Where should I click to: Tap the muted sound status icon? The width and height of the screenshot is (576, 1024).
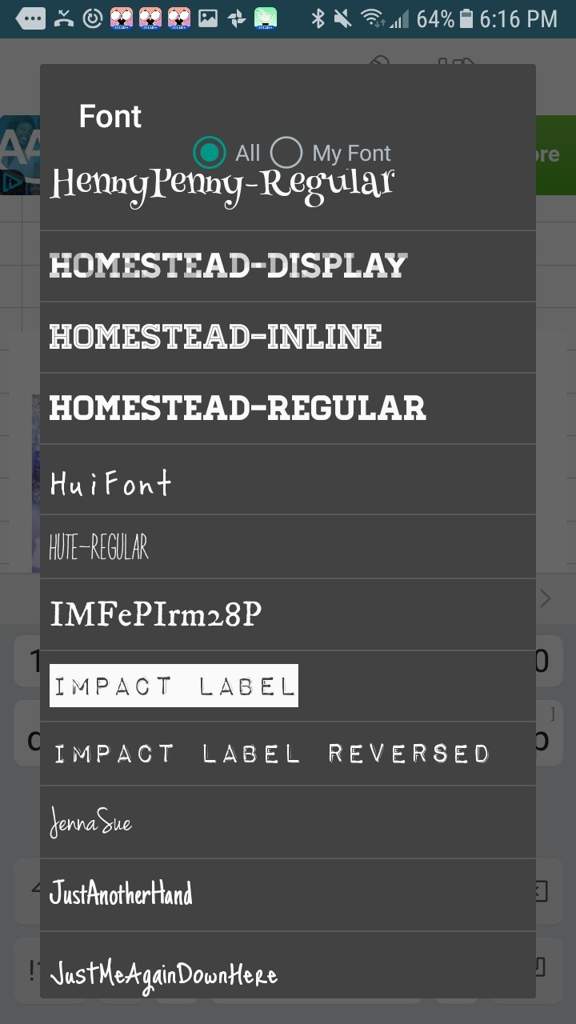tap(342, 18)
